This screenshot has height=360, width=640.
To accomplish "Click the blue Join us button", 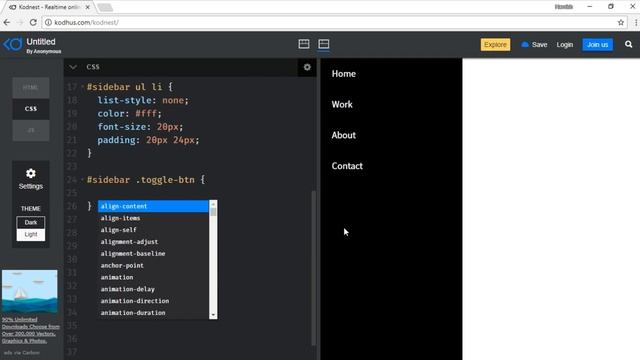I will point(598,44).
